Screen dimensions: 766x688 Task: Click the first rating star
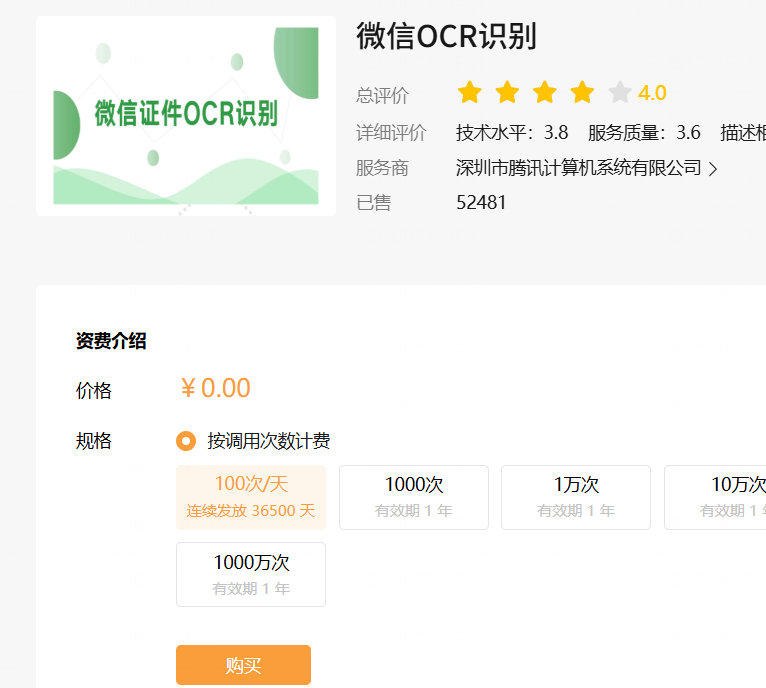(x=469, y=92)
